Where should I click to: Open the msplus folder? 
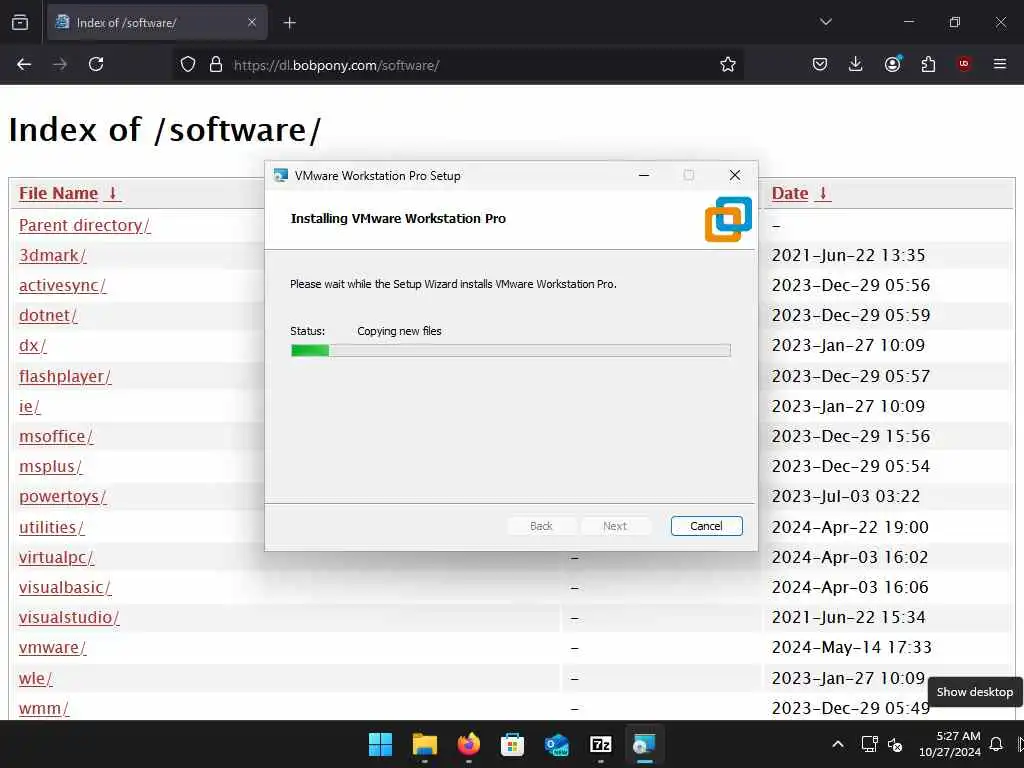coord(50,466)
